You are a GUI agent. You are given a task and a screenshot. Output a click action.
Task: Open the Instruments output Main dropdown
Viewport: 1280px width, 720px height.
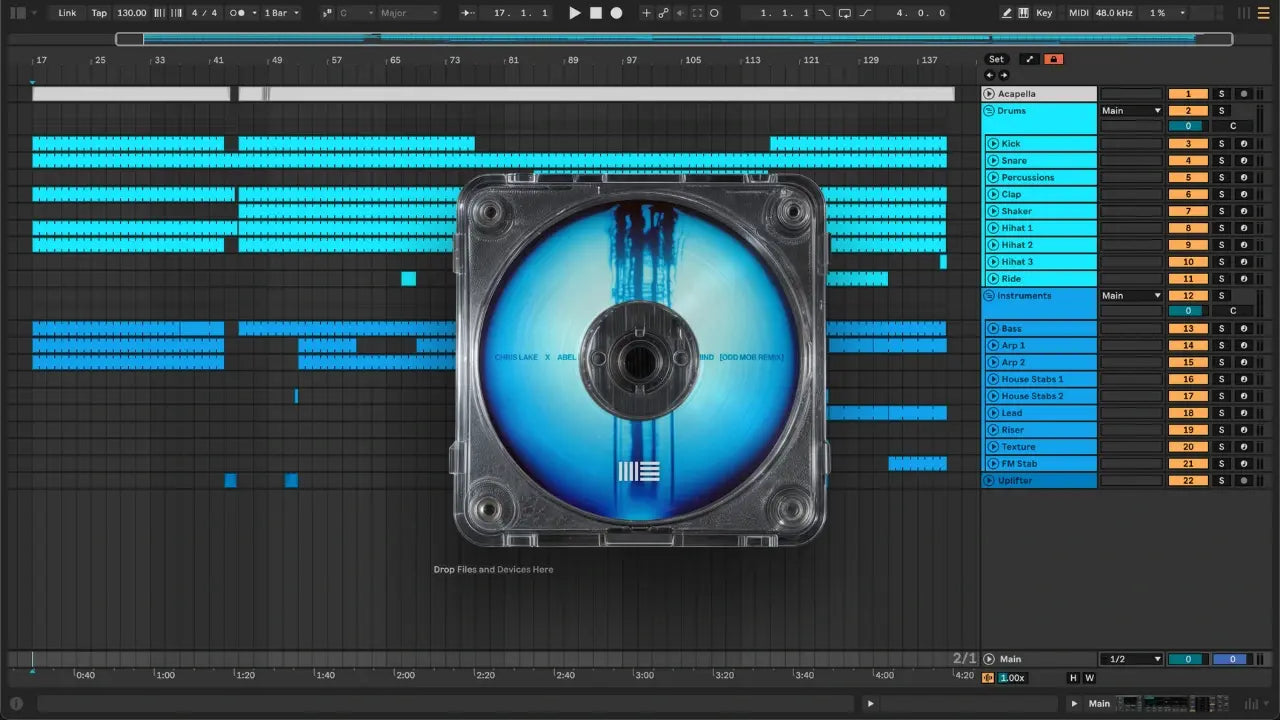[1131, 296]
